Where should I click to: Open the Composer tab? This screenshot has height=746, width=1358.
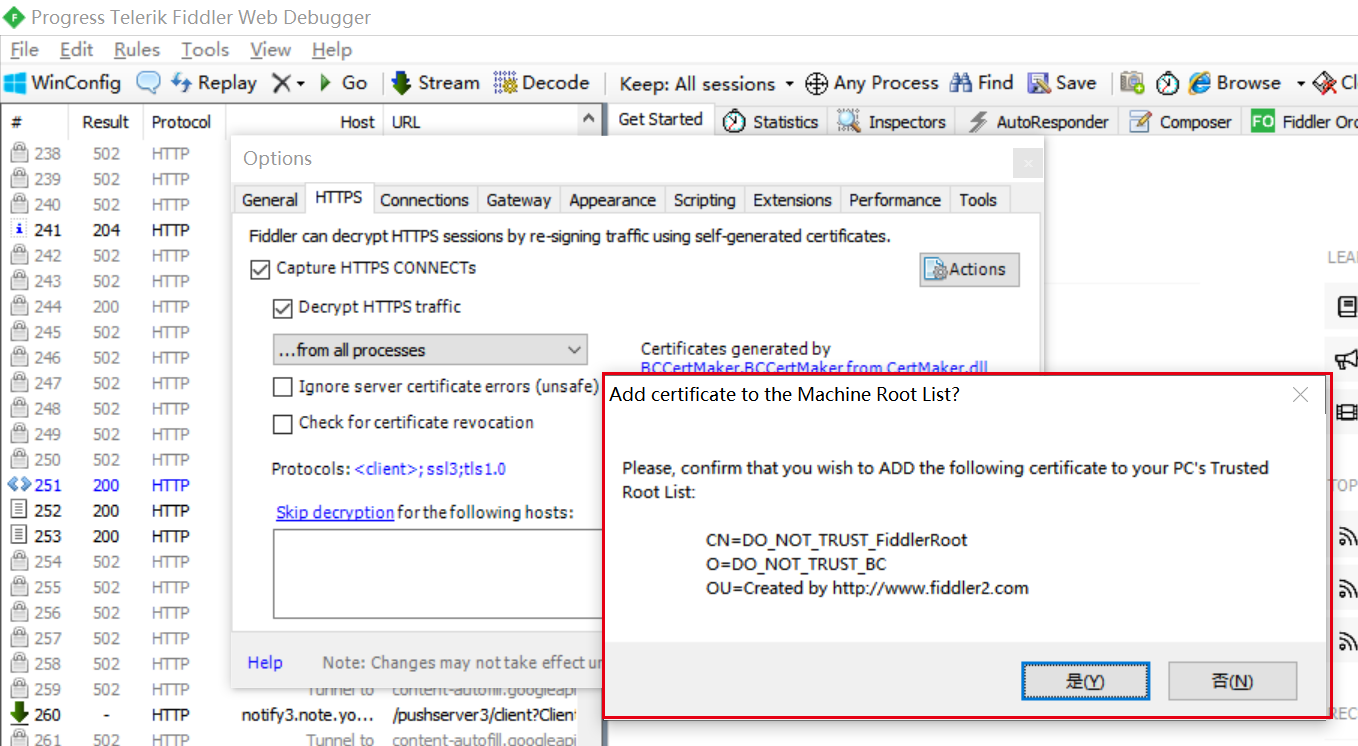[1180, 122]
